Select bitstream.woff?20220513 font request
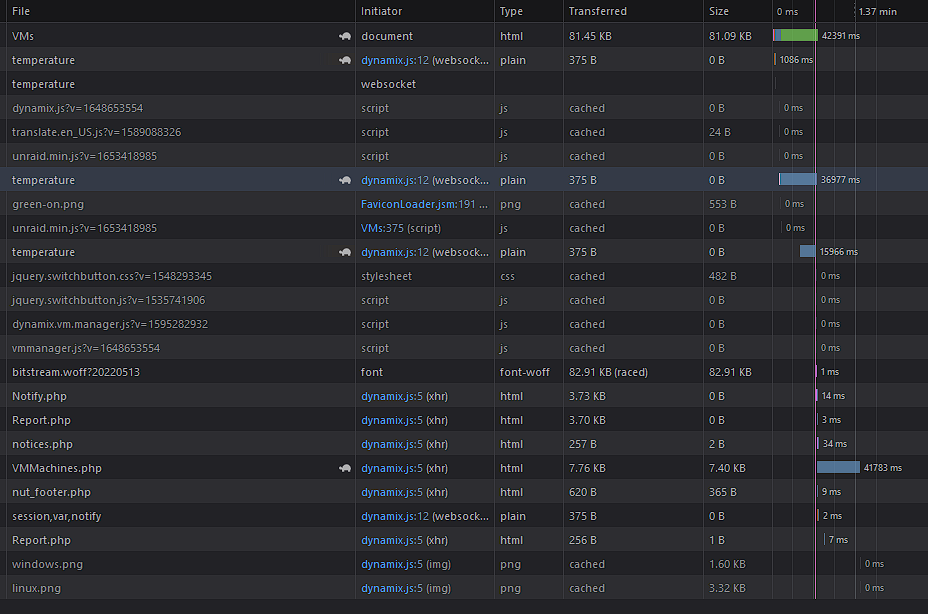Image resolution: width=928 pixels, height=614 pixels. [x=76, y=372]
